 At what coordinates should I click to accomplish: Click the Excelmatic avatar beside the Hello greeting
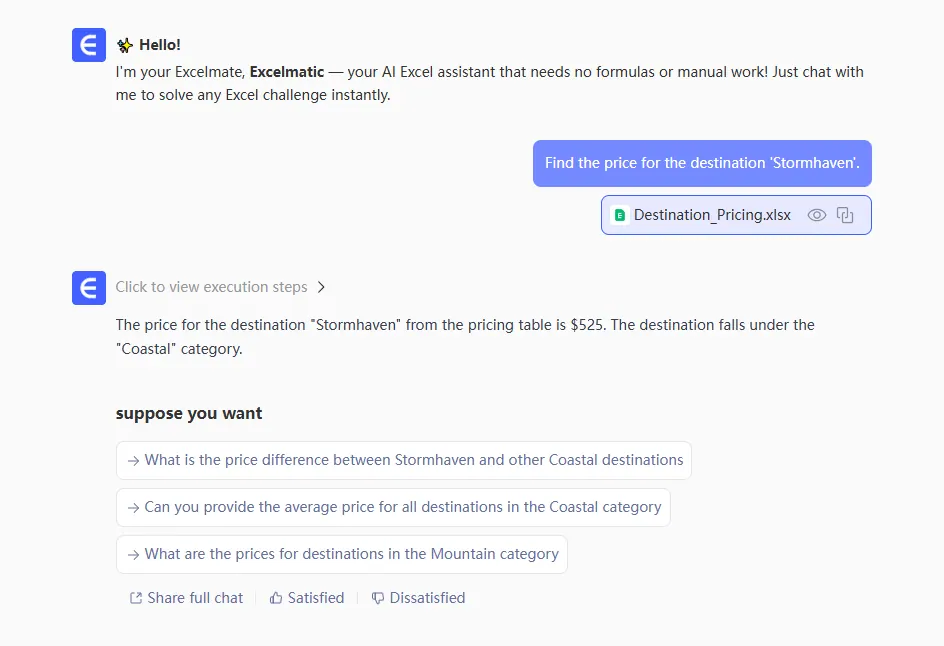89,45
